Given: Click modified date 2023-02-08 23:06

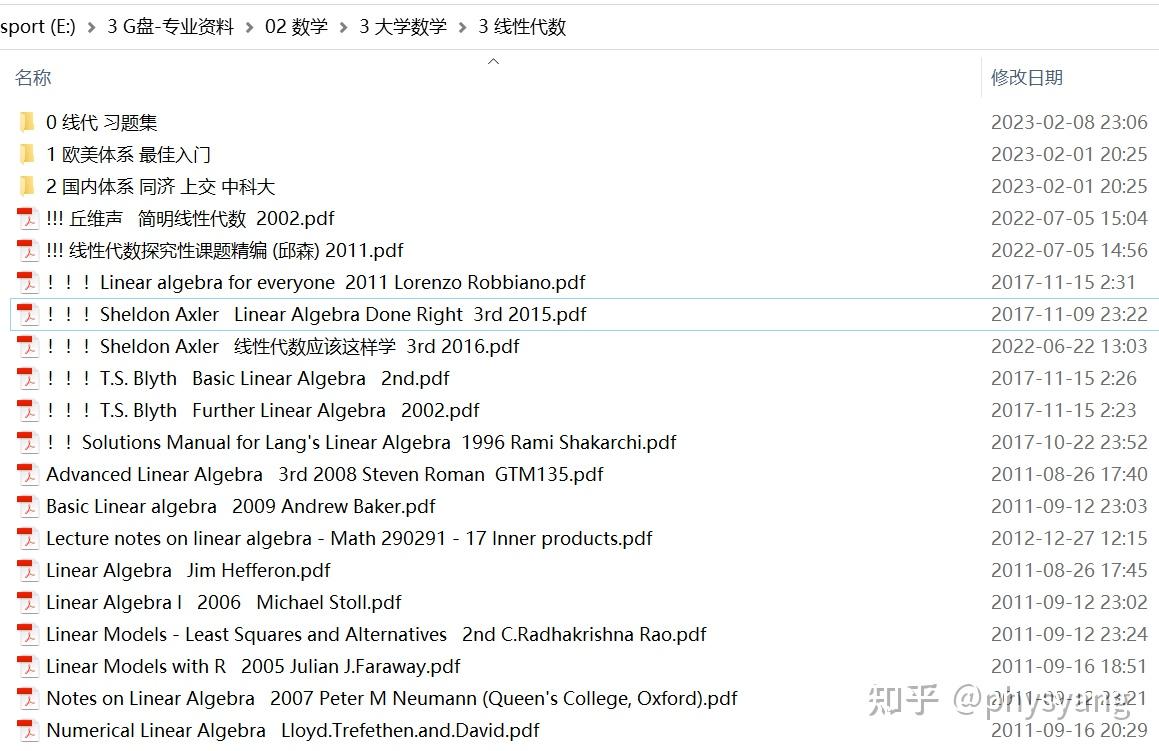Looking at the screenshot, I should (1069, 122).
